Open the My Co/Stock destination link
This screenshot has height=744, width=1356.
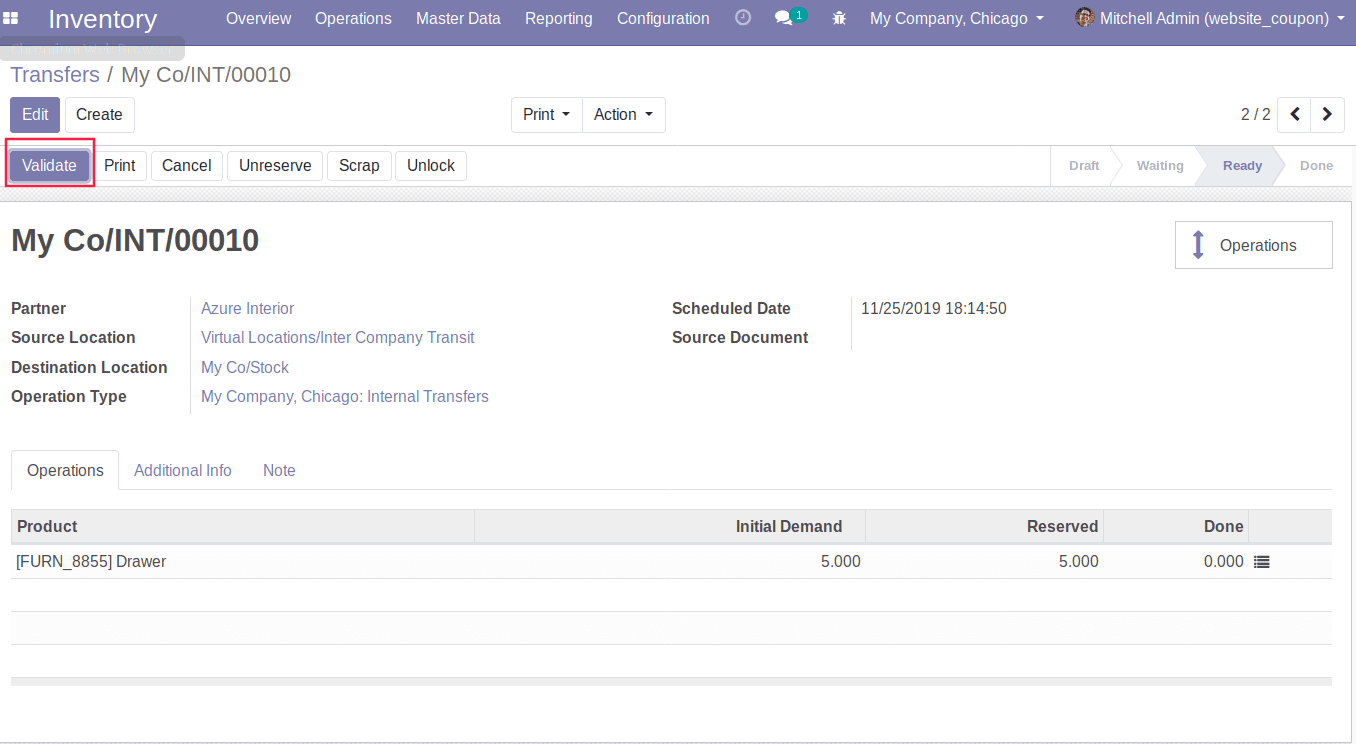(x=245, y=367)
